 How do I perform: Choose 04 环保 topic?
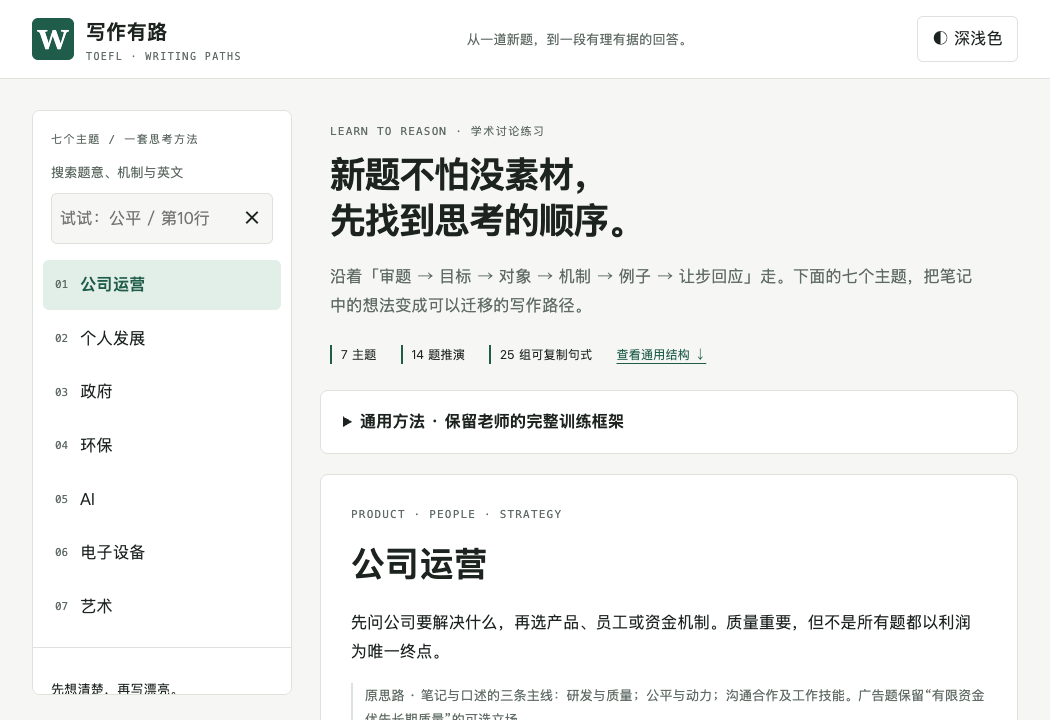coord(161,445)
